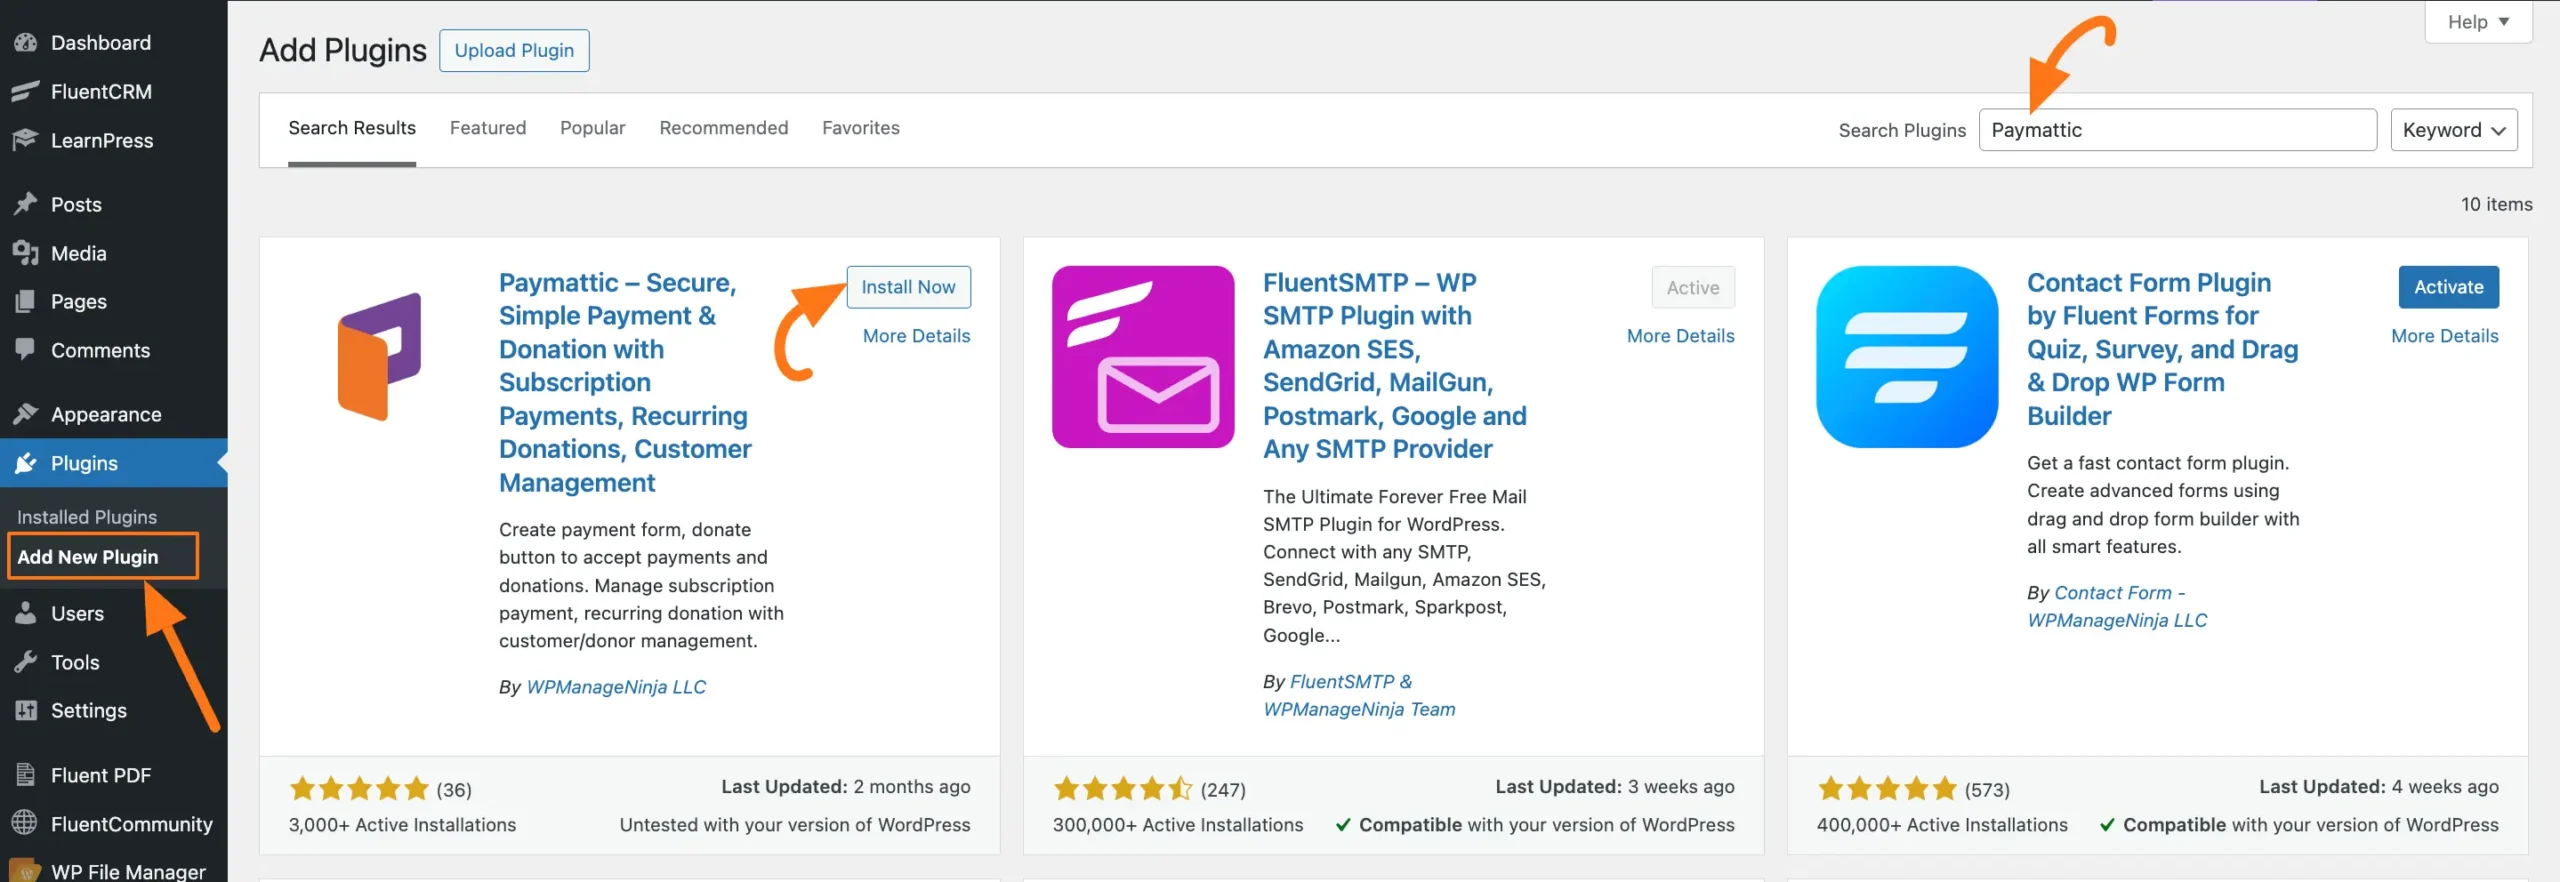The image size is (2560, 882).
Task: Click the Dashboard gauge icon
Action: 25,43
